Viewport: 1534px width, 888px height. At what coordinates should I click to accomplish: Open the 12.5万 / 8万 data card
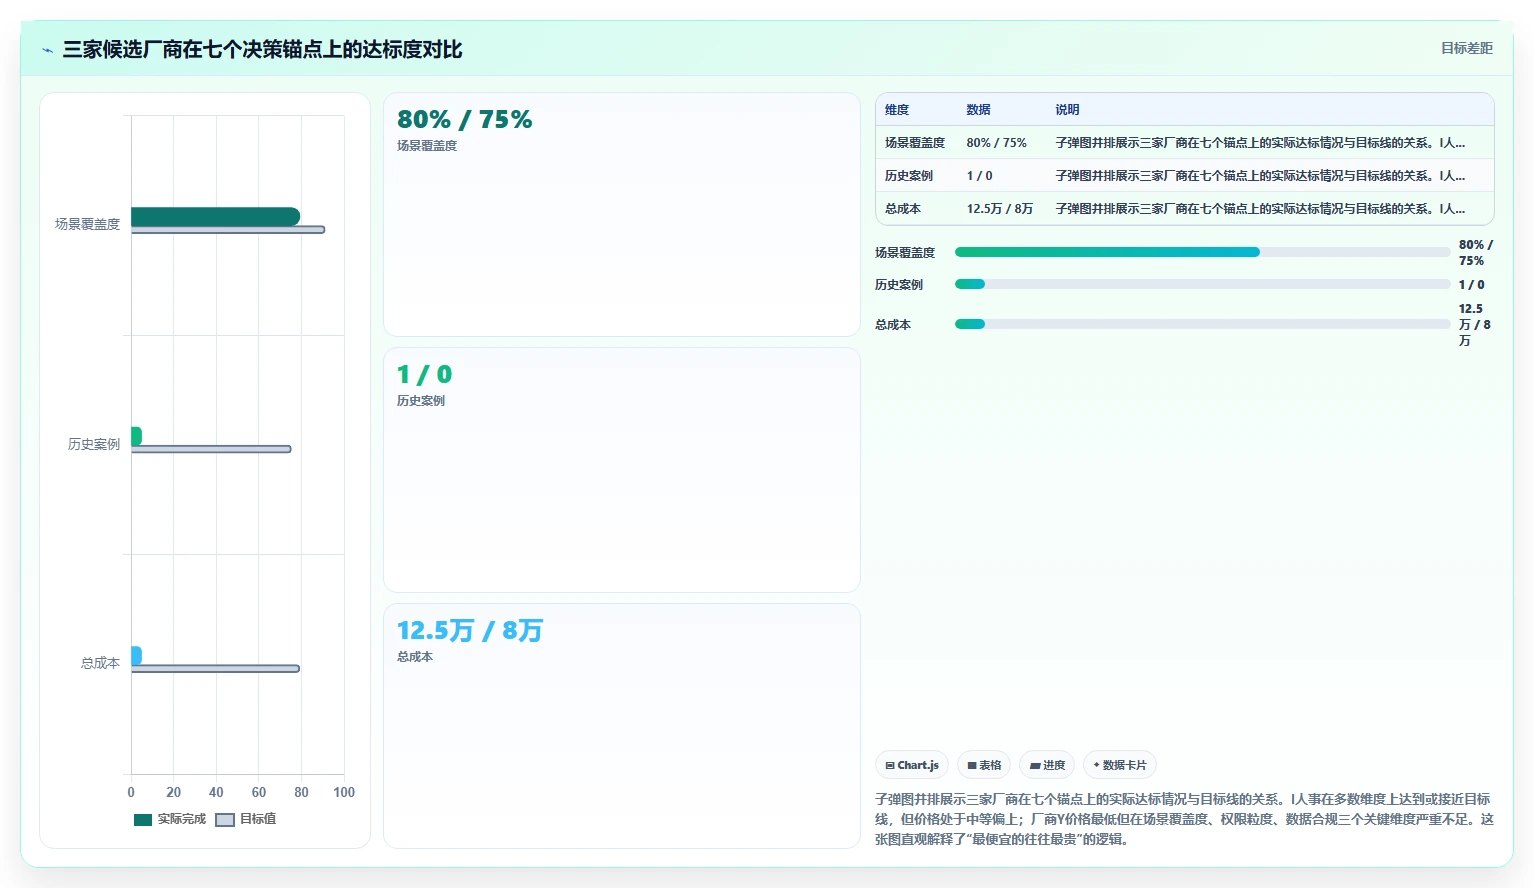[622, 726]
